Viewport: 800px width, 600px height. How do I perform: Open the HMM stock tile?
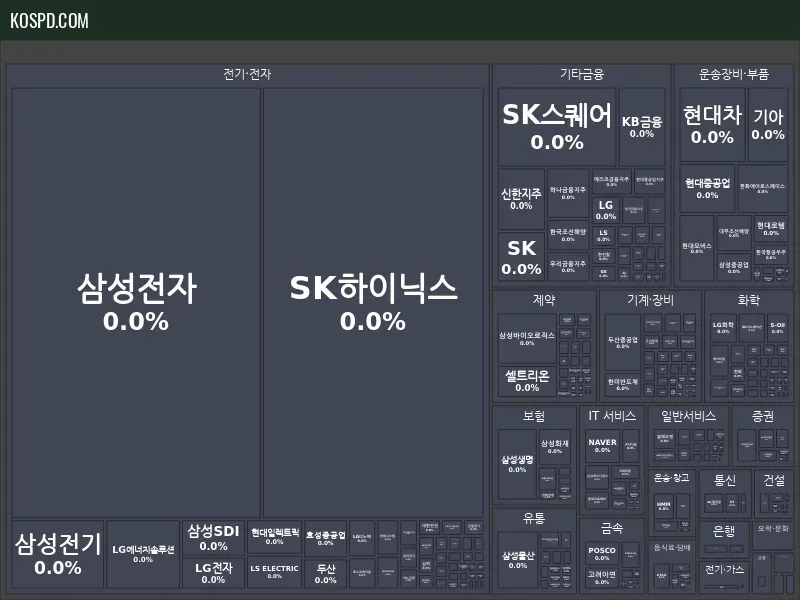[664, 506]
